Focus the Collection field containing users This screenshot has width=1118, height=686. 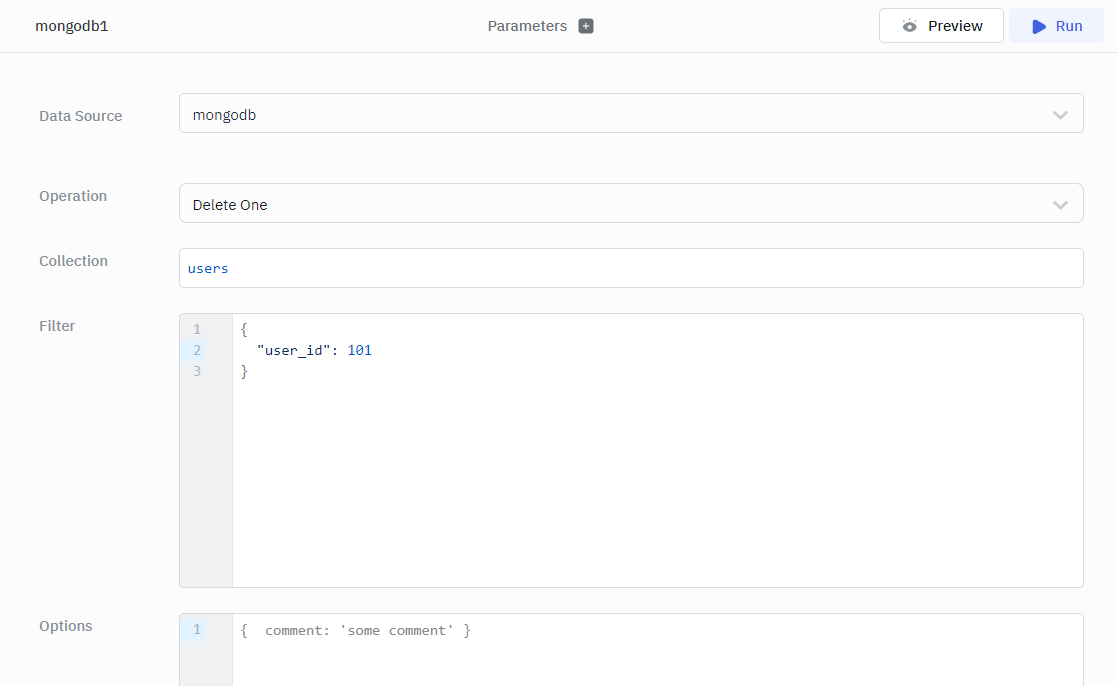[630, 268]
